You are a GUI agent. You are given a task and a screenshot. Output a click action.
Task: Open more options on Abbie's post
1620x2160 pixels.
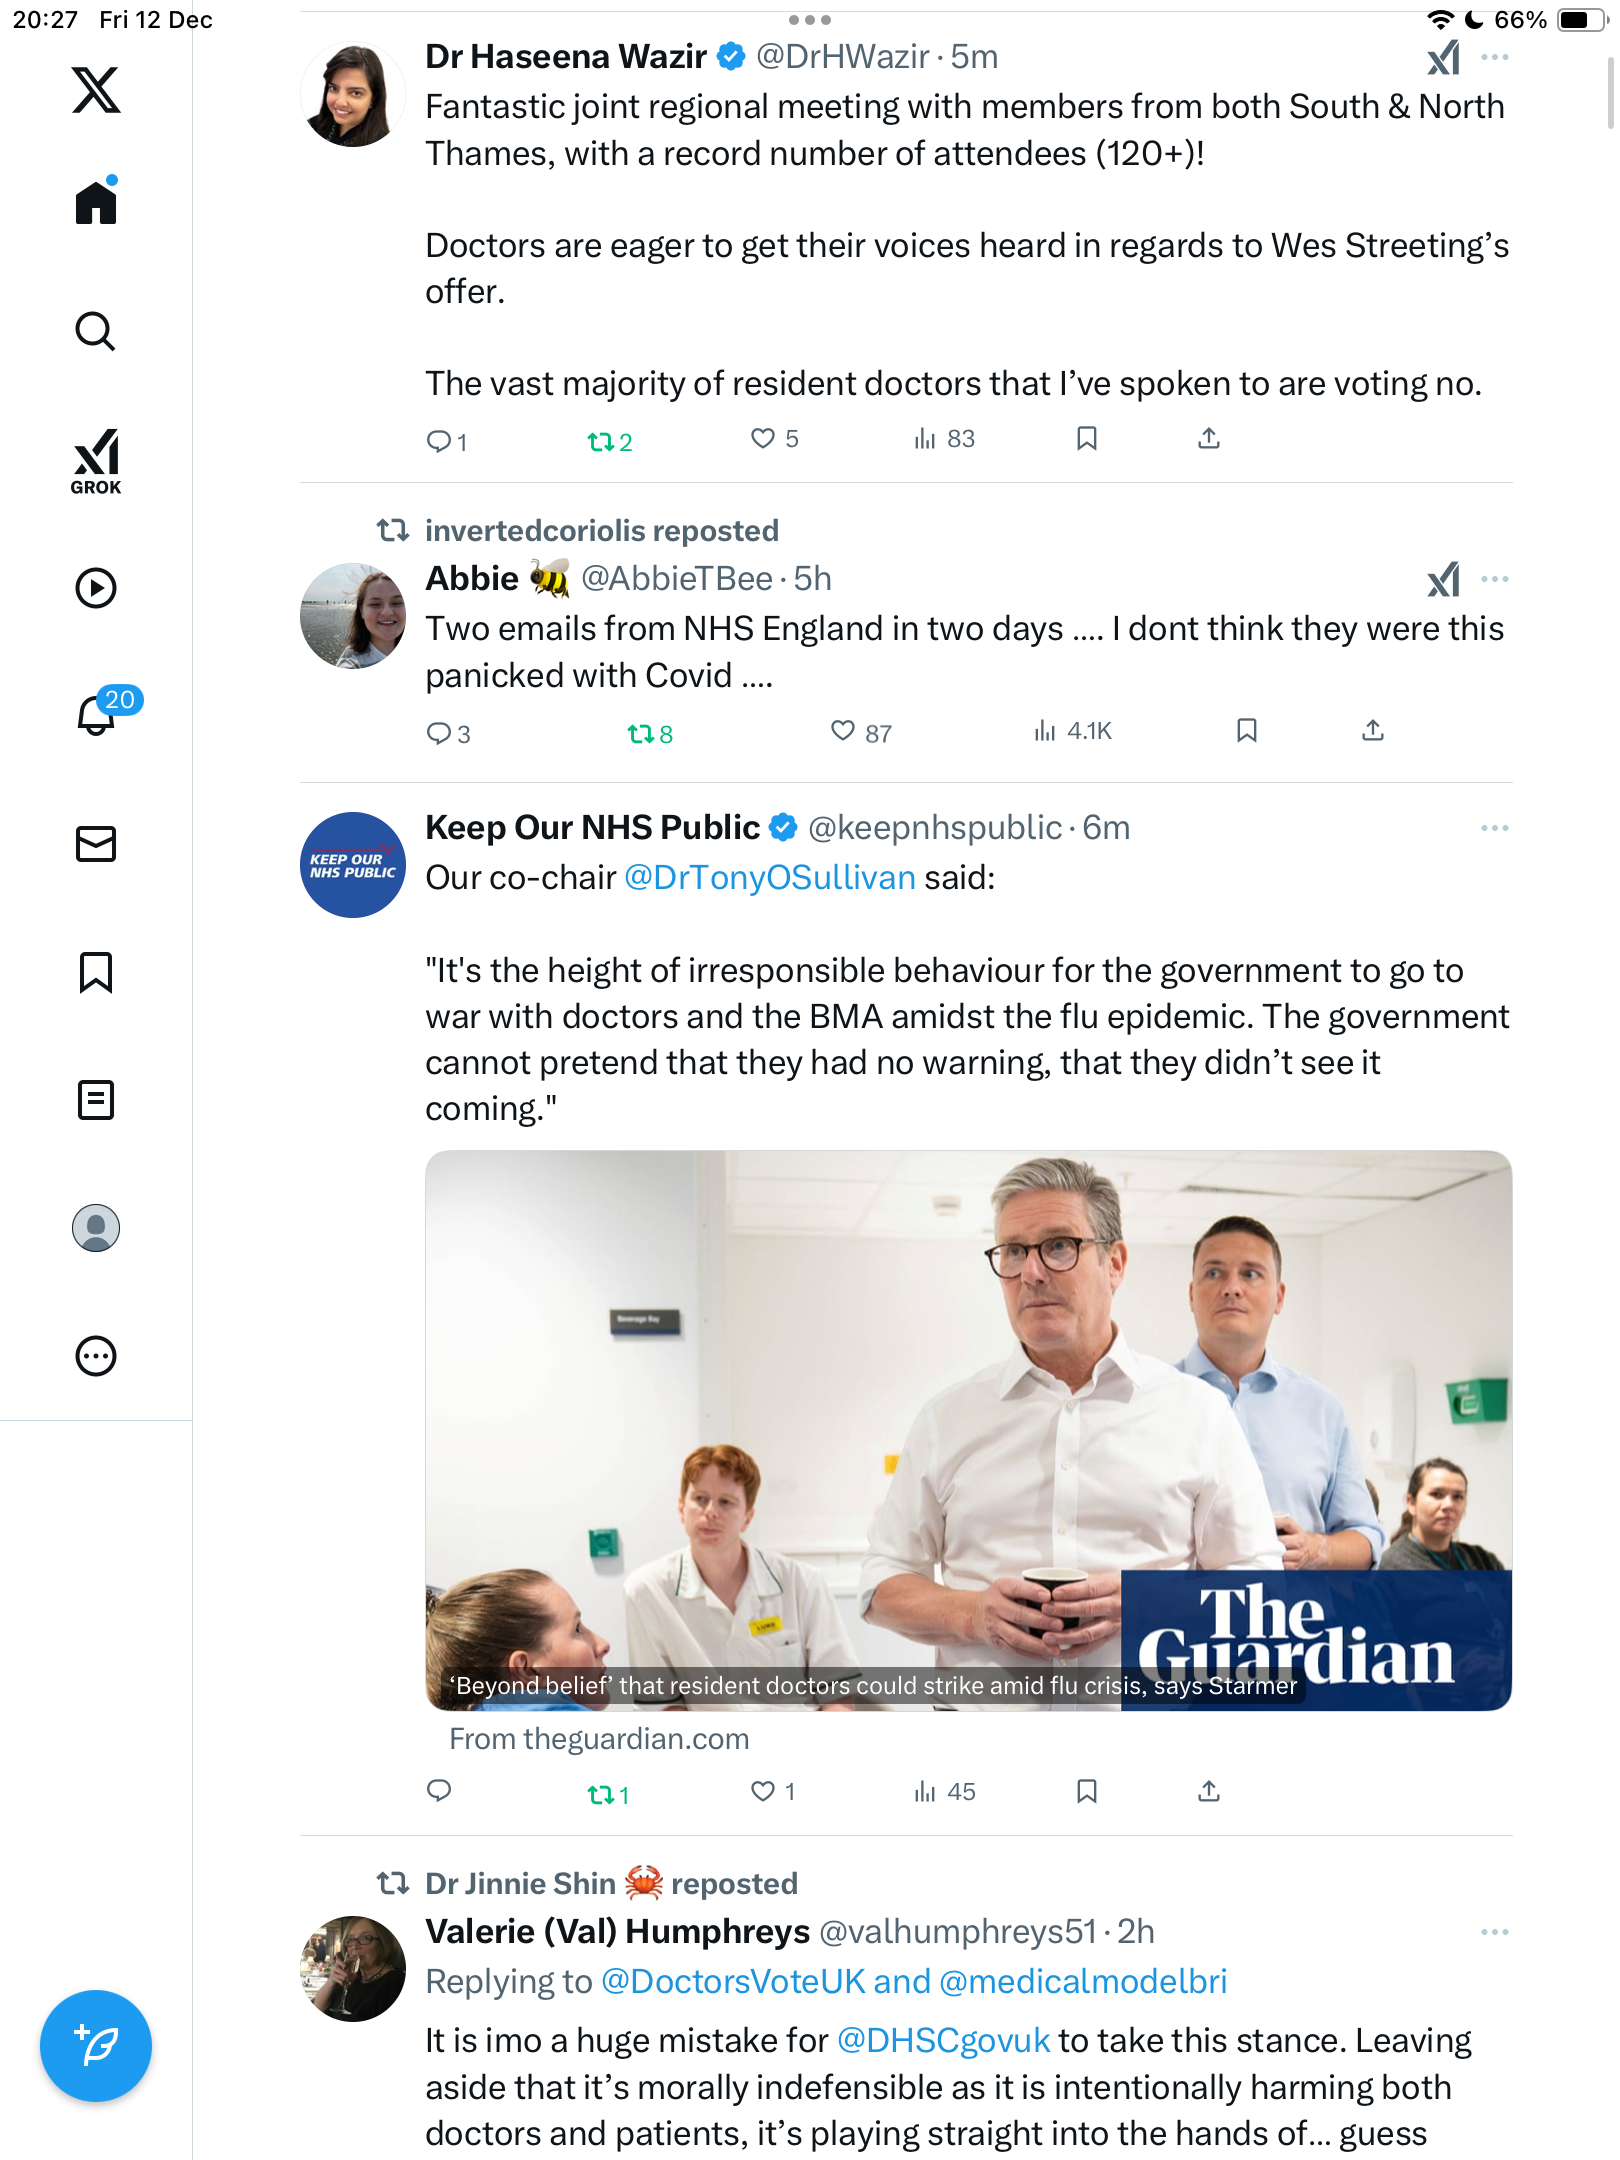[x=1495, y=579]
